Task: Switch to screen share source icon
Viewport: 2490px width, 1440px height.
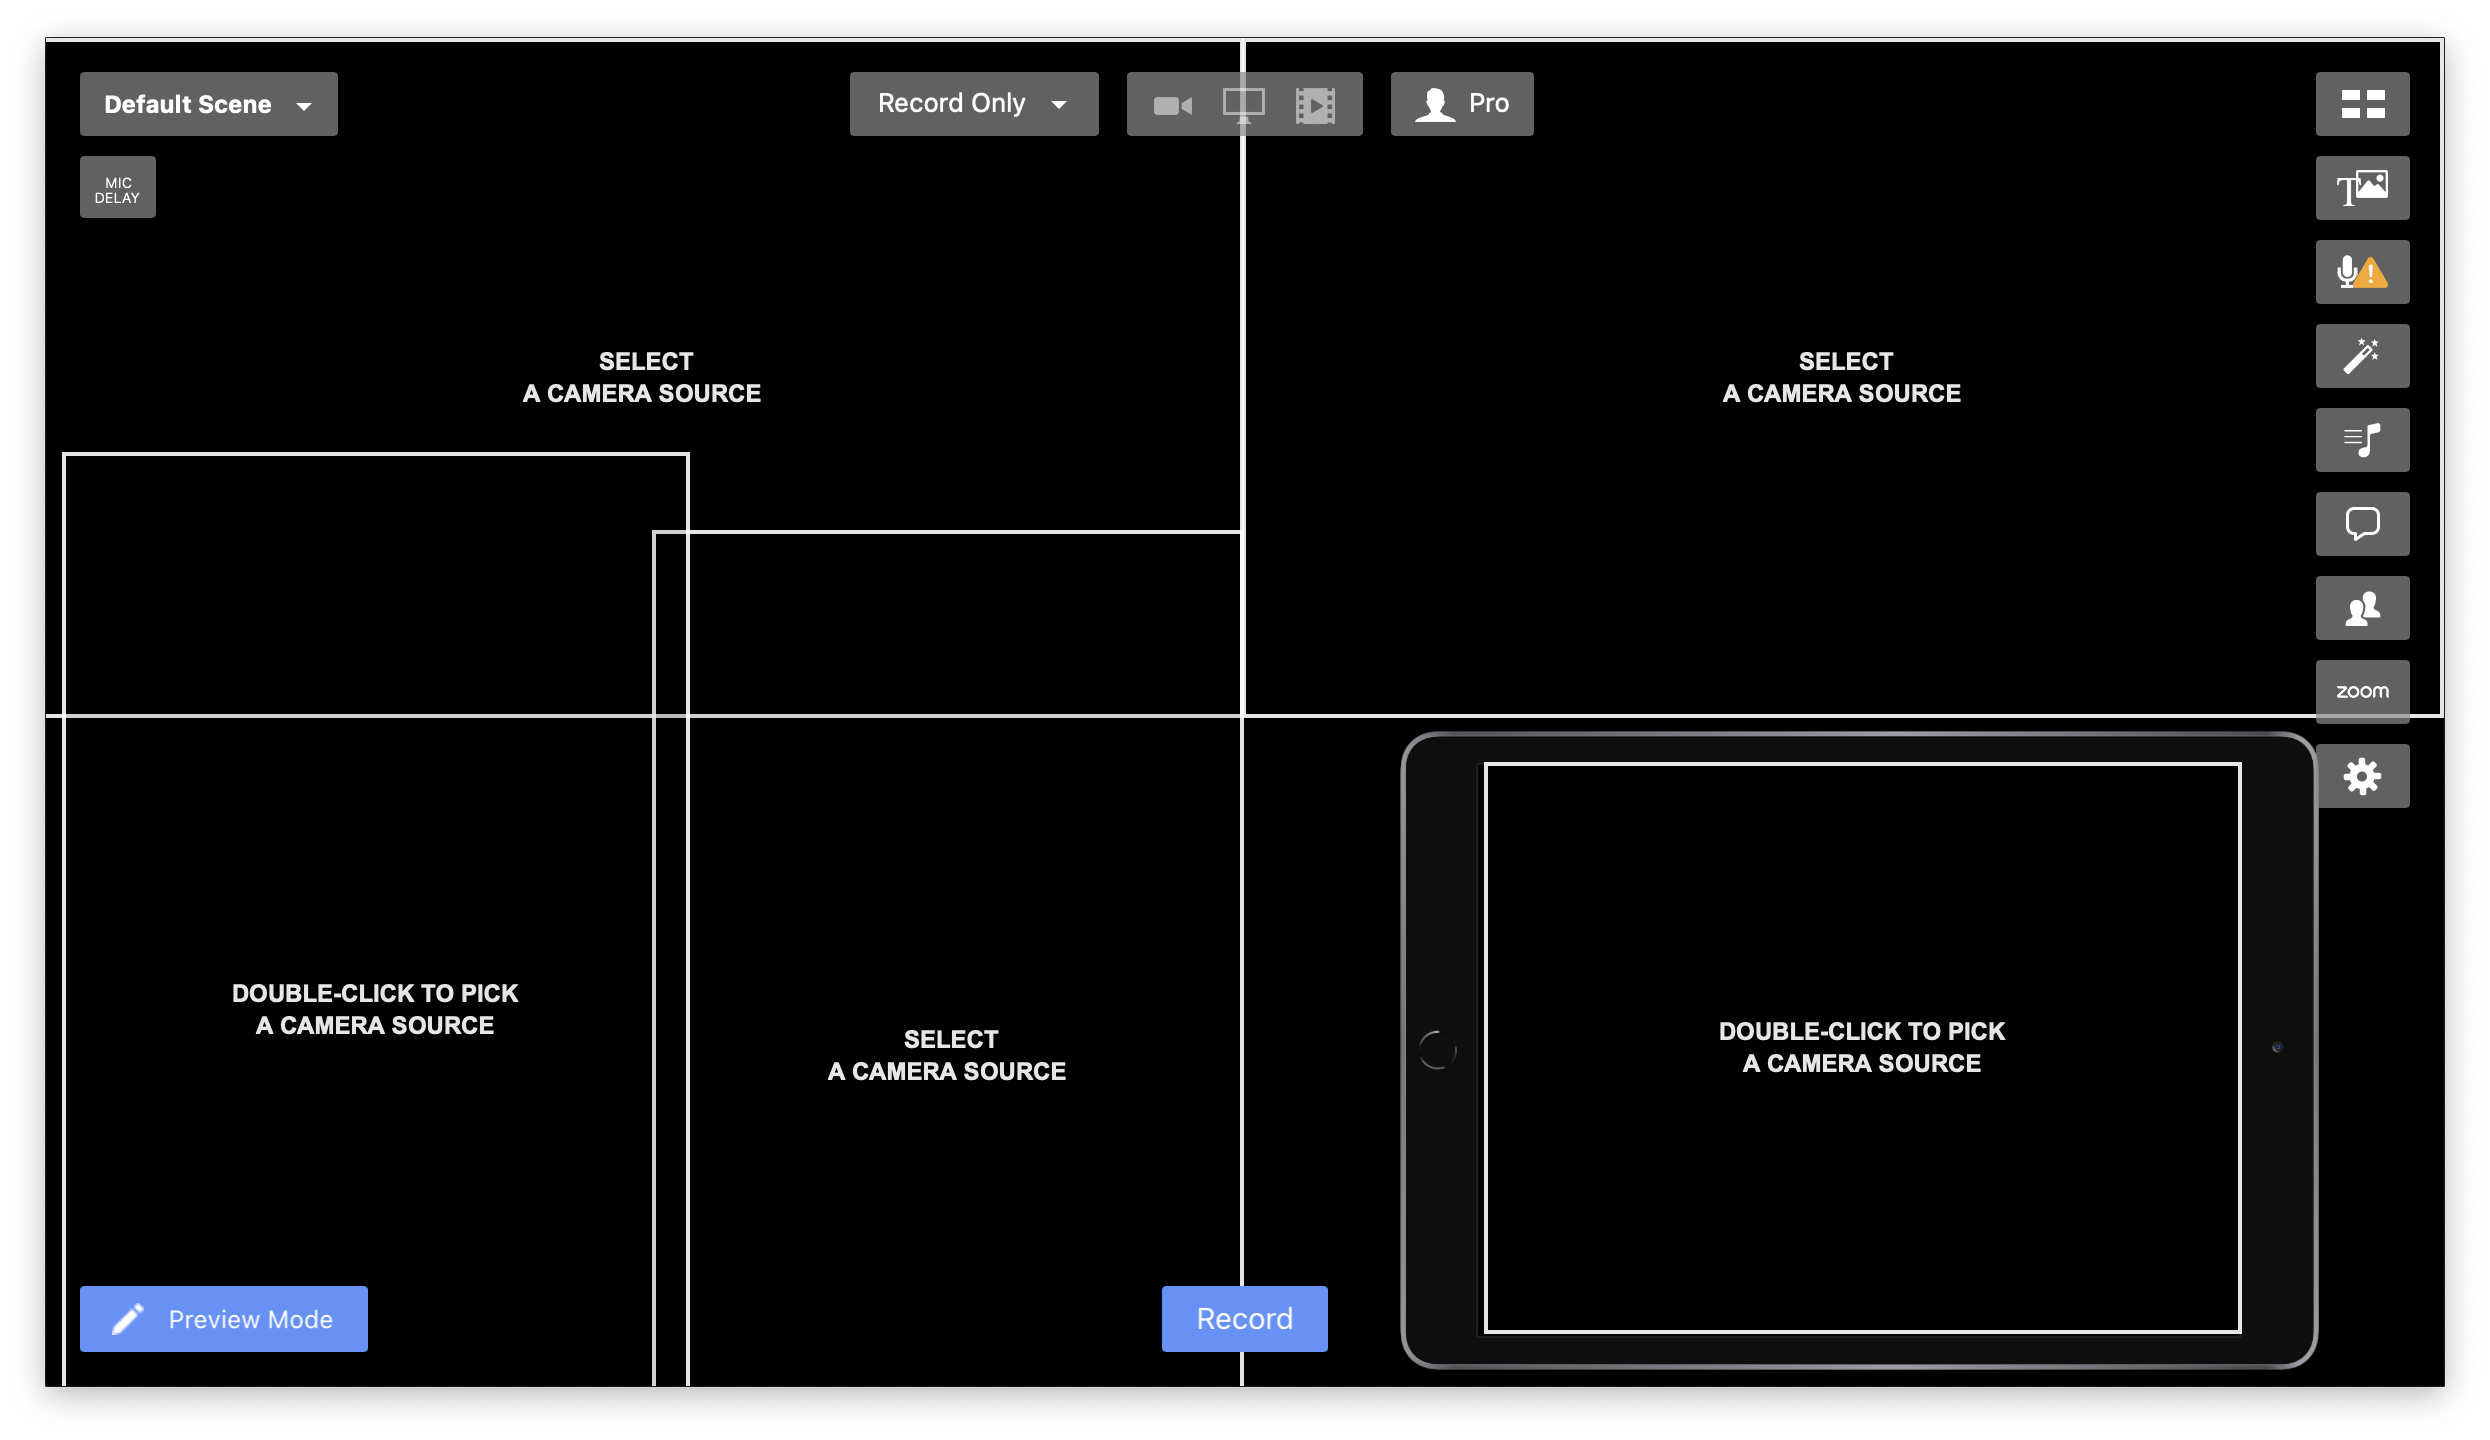Action: (x=1243, y=105)
